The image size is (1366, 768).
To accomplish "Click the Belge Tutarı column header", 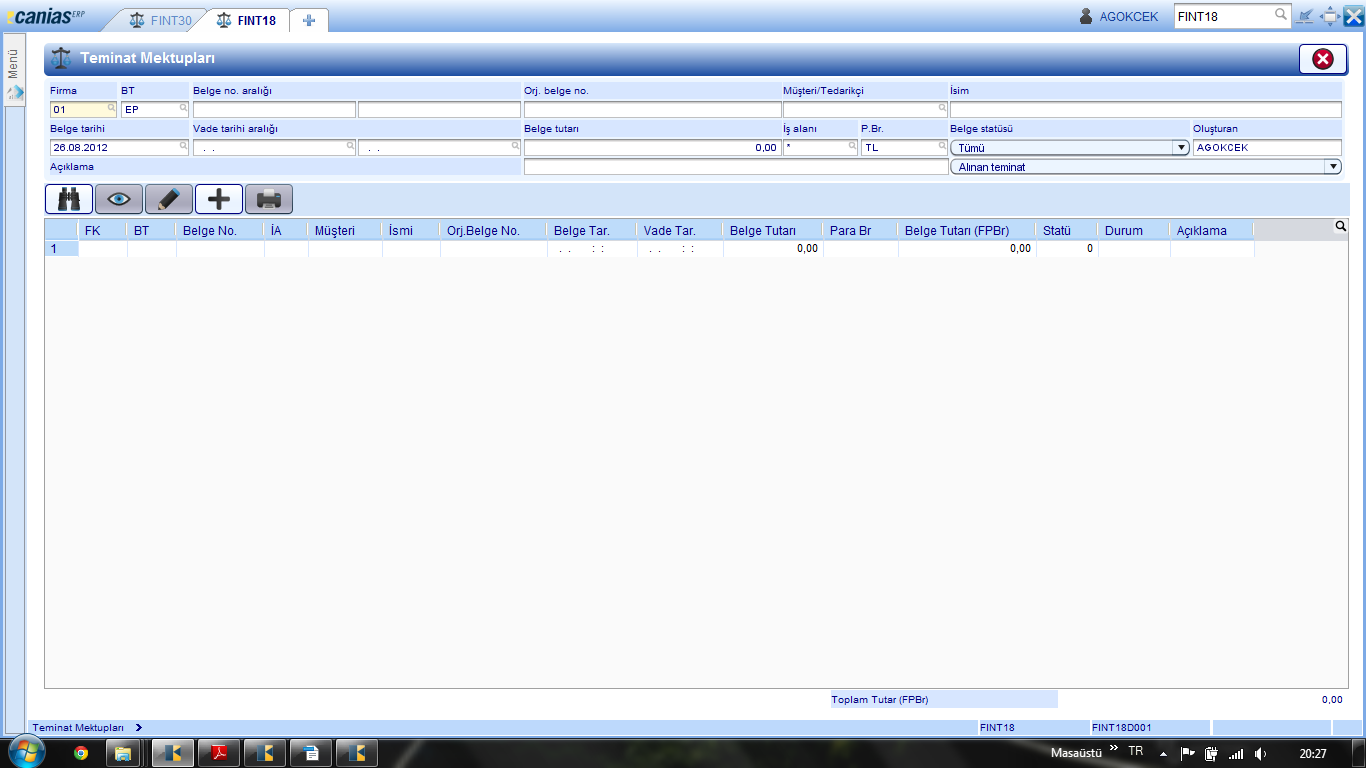I will coord(773,231).
